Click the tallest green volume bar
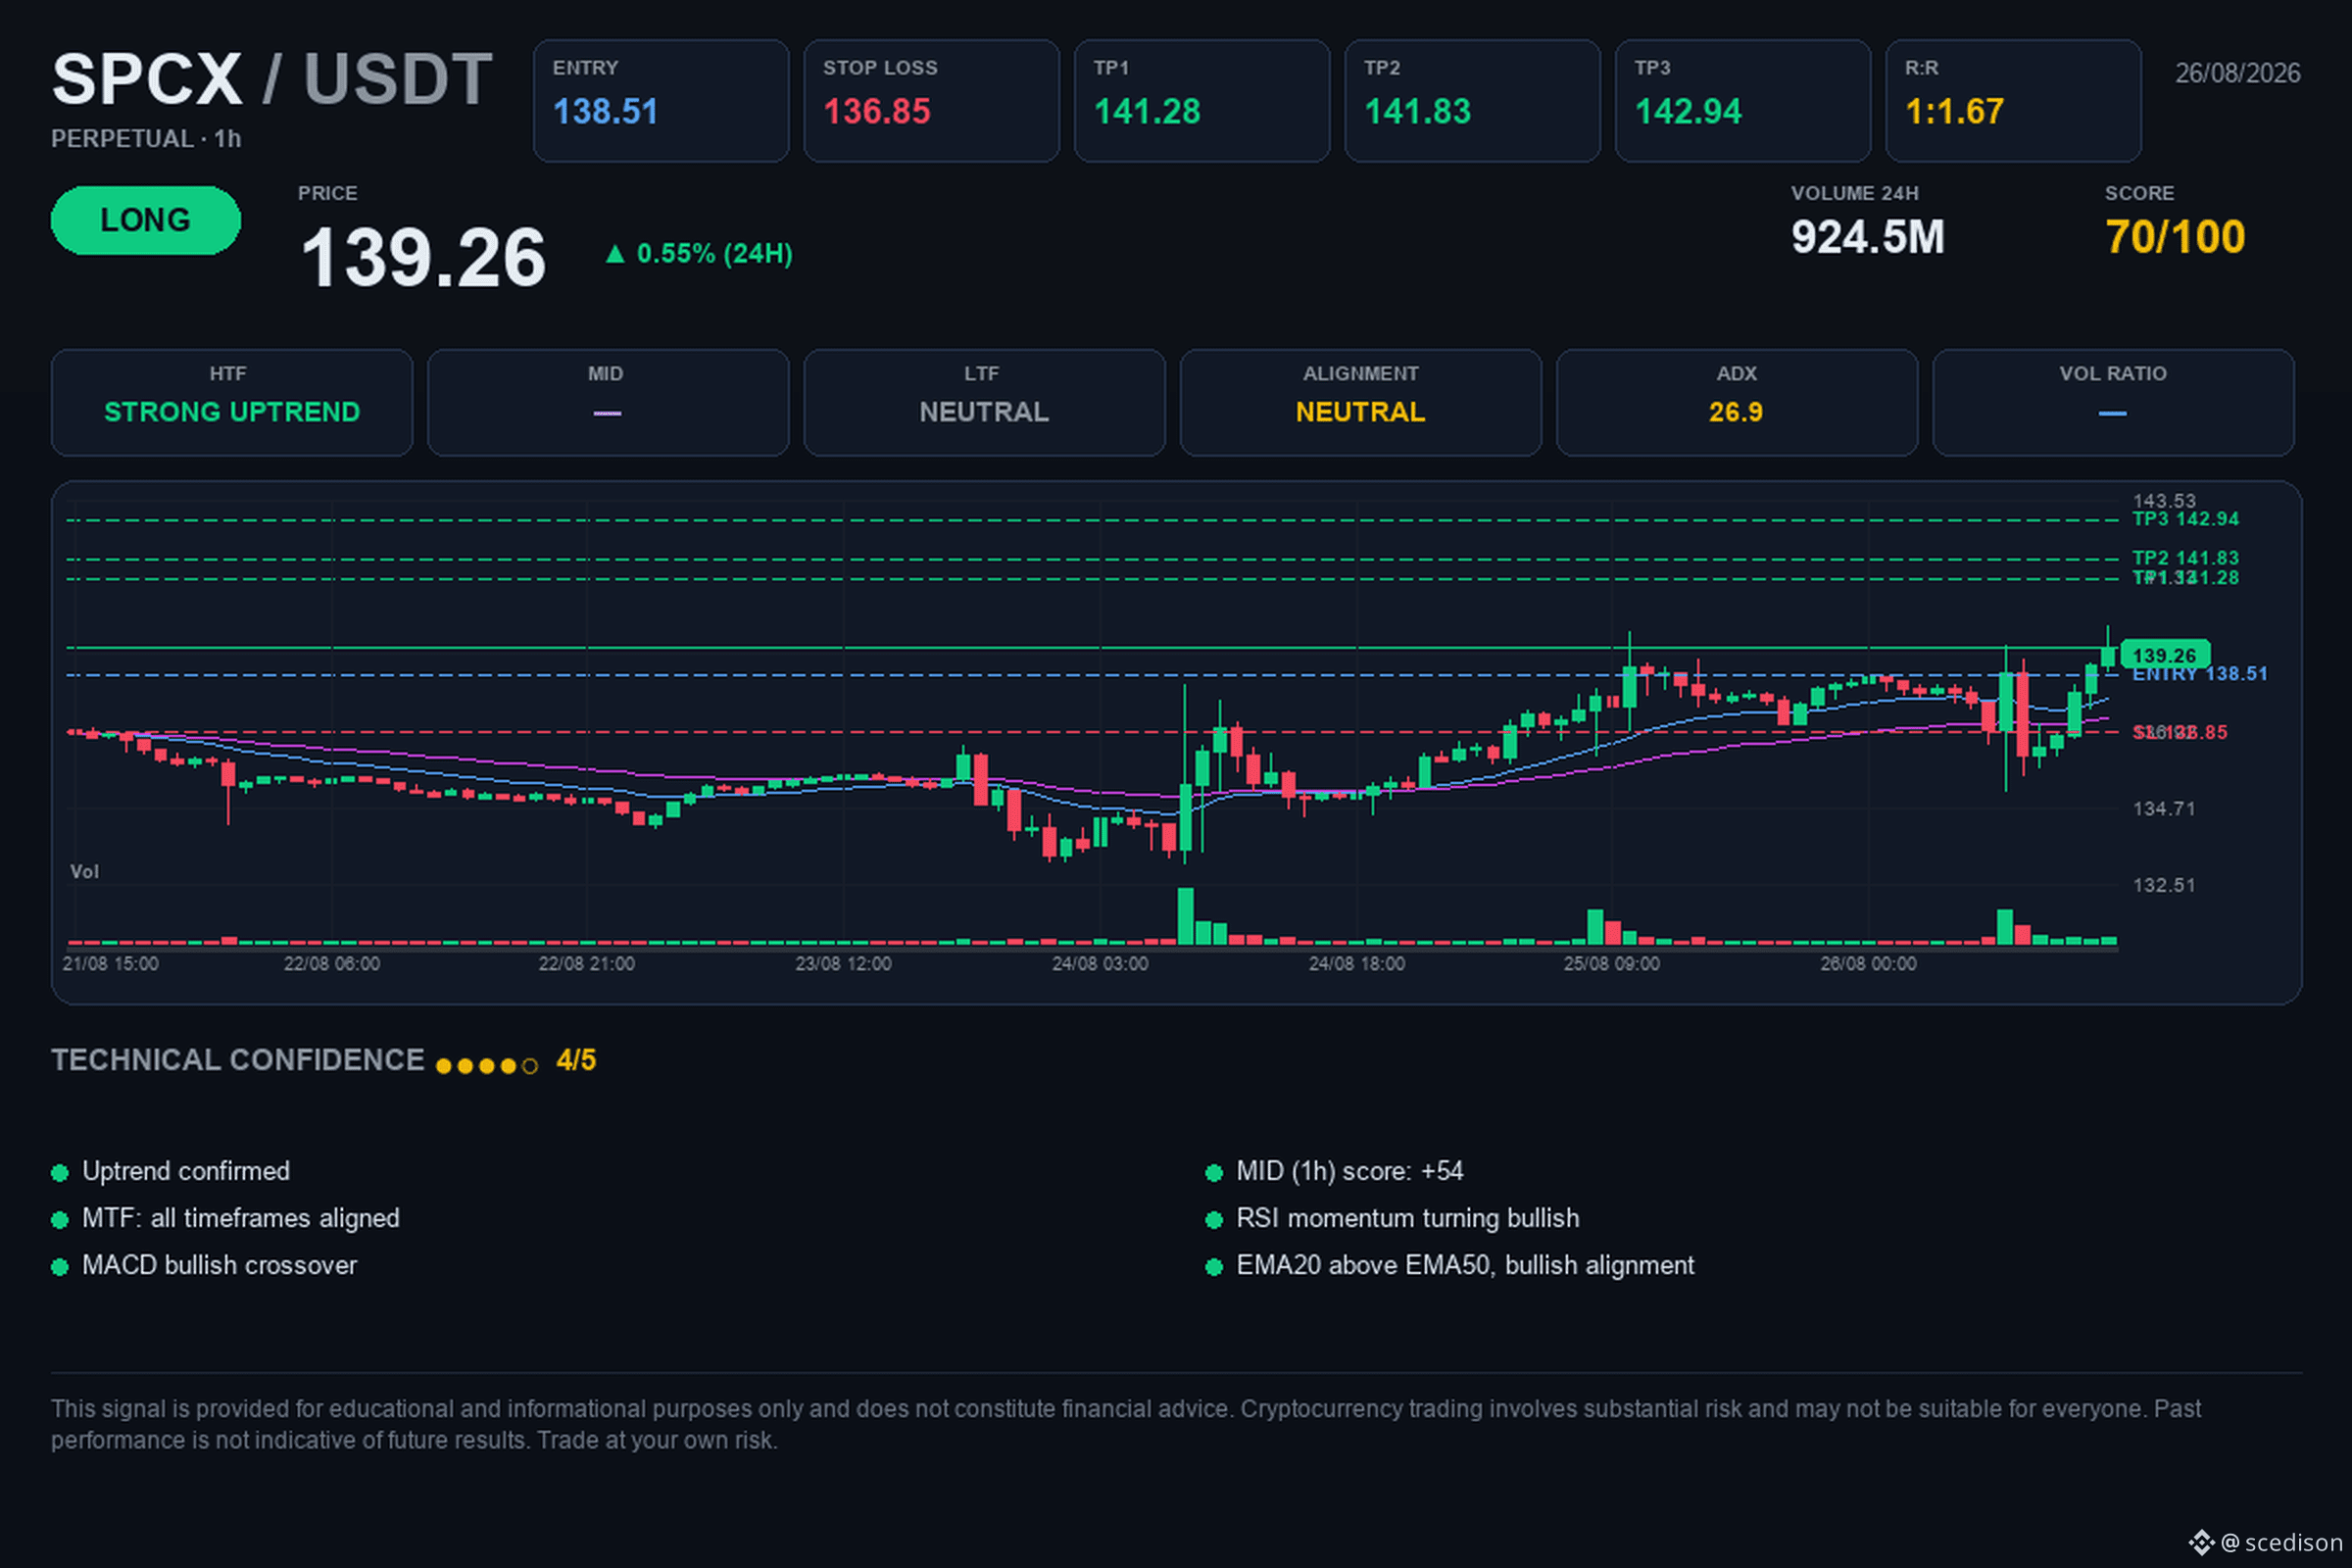This screenshot has height=1568, width=2352. (x=1186, y=916)
